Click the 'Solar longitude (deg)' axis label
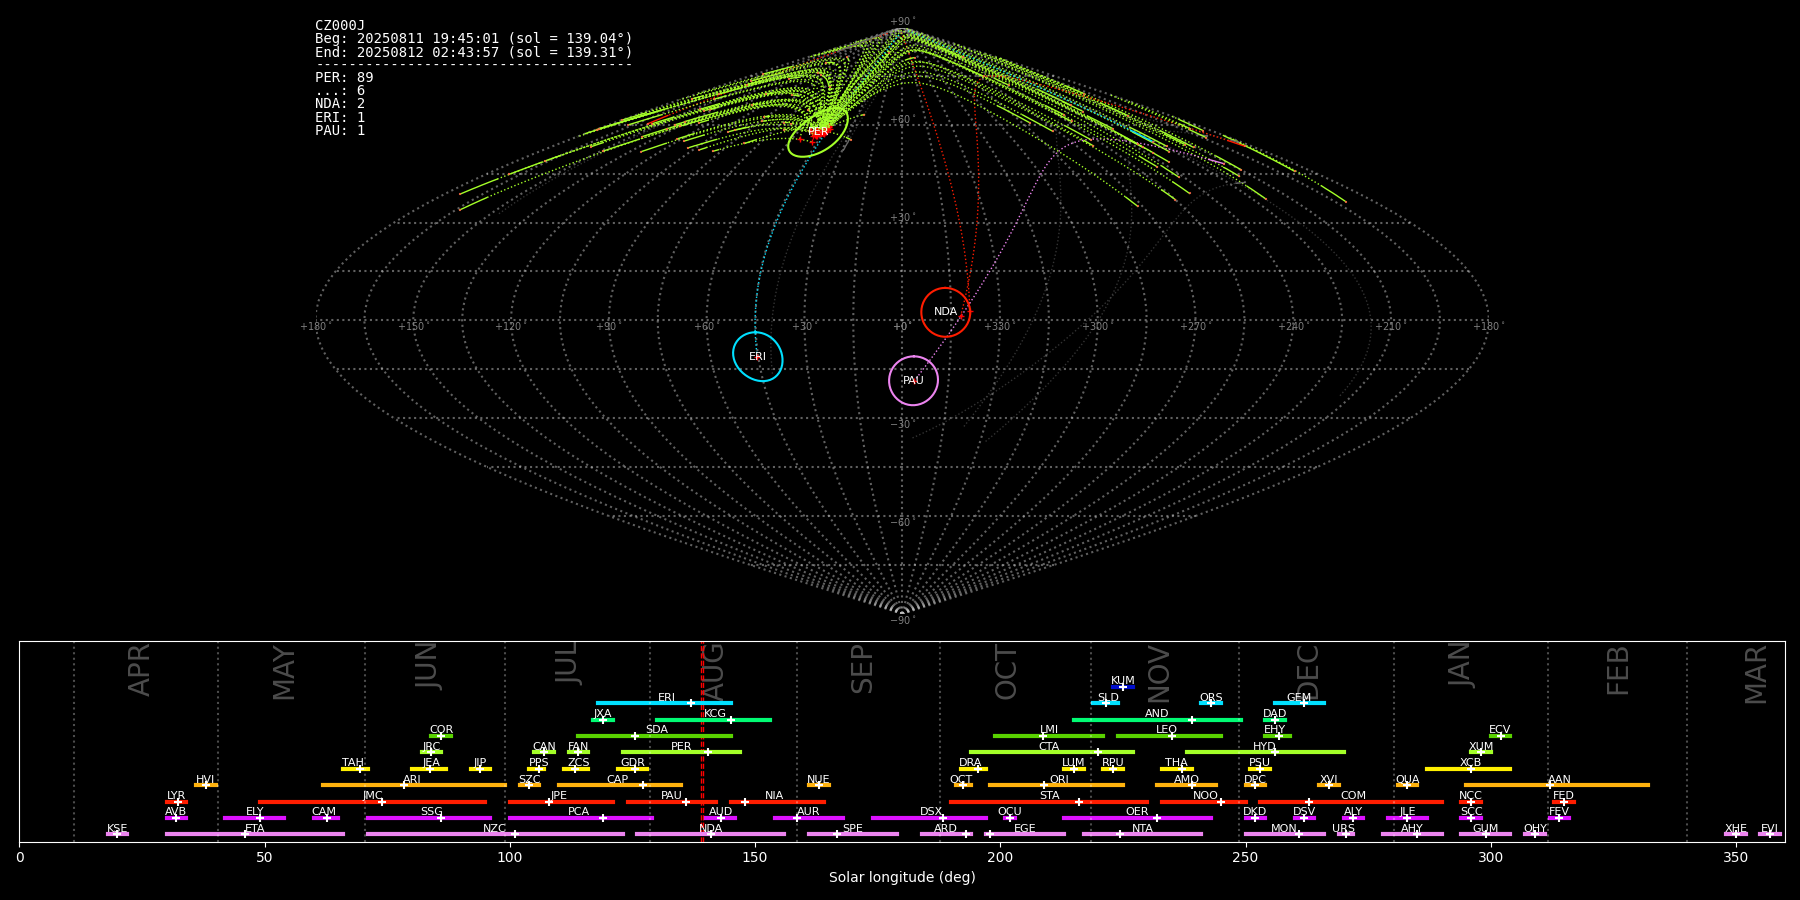 [902, 878]
